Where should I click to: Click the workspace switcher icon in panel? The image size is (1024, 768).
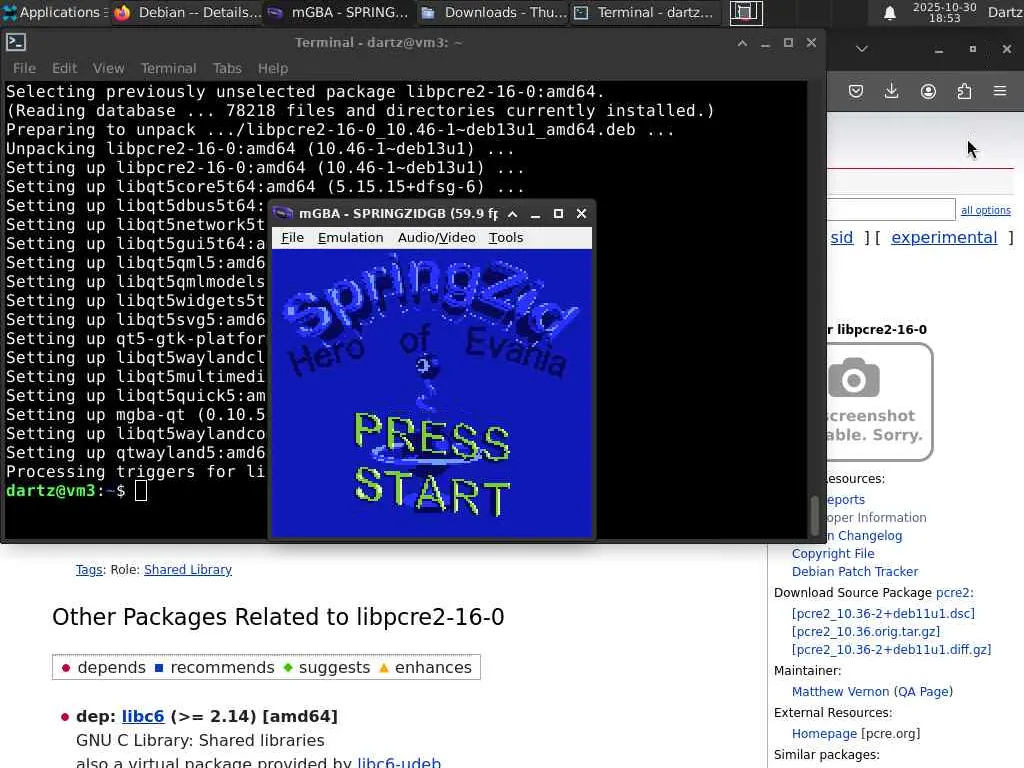(746, 12)
